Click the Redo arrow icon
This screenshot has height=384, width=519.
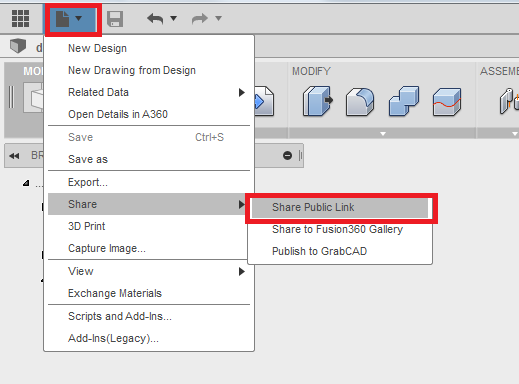[x=200, y=19]
